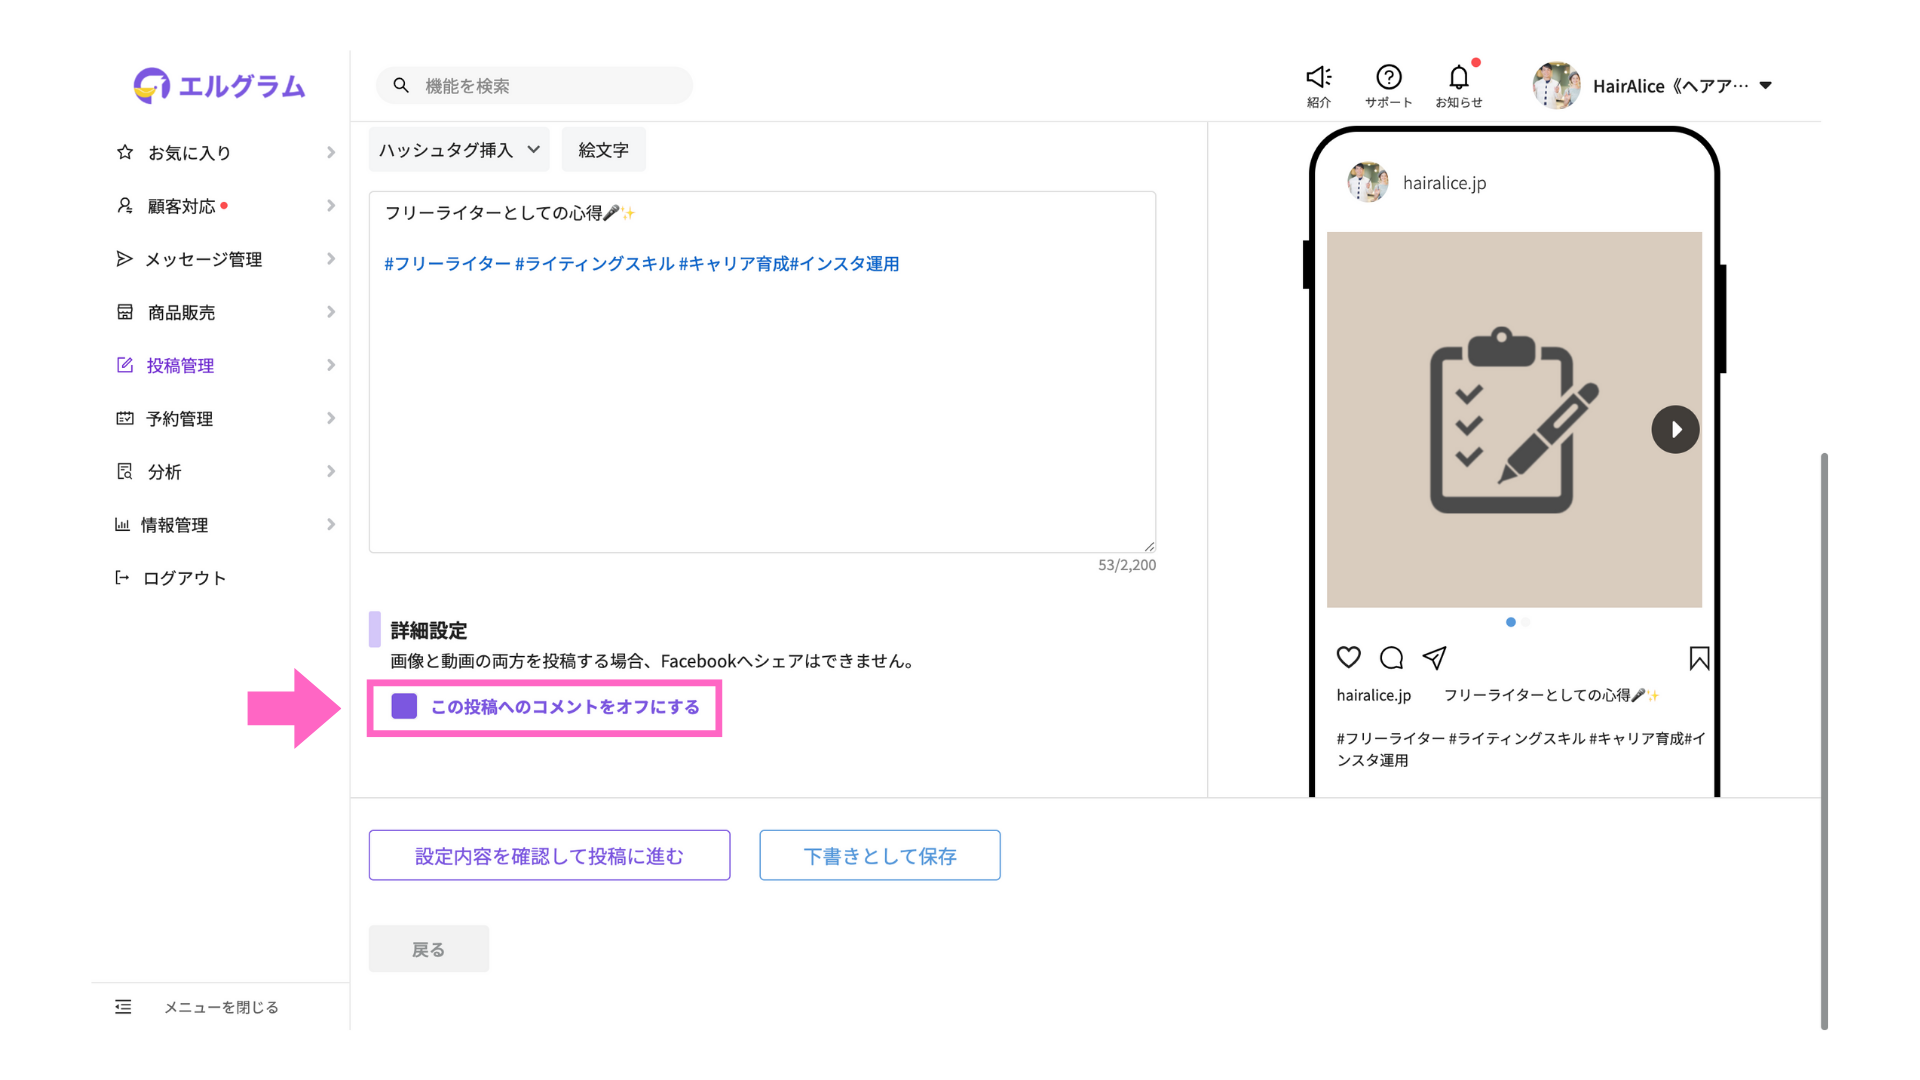Click the 詳細設定 heading
1920x1080 pixels.
tap(428, 630)
